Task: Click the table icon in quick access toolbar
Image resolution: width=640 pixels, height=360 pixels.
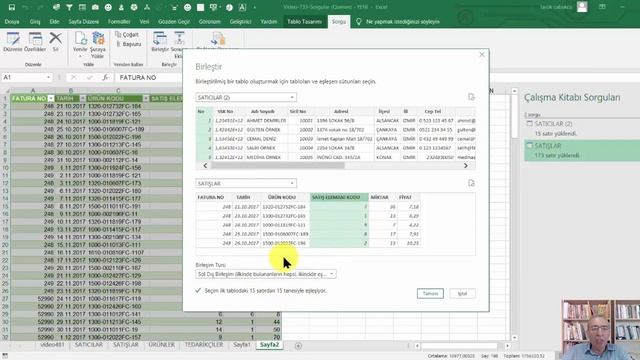Action: (82, 7)
